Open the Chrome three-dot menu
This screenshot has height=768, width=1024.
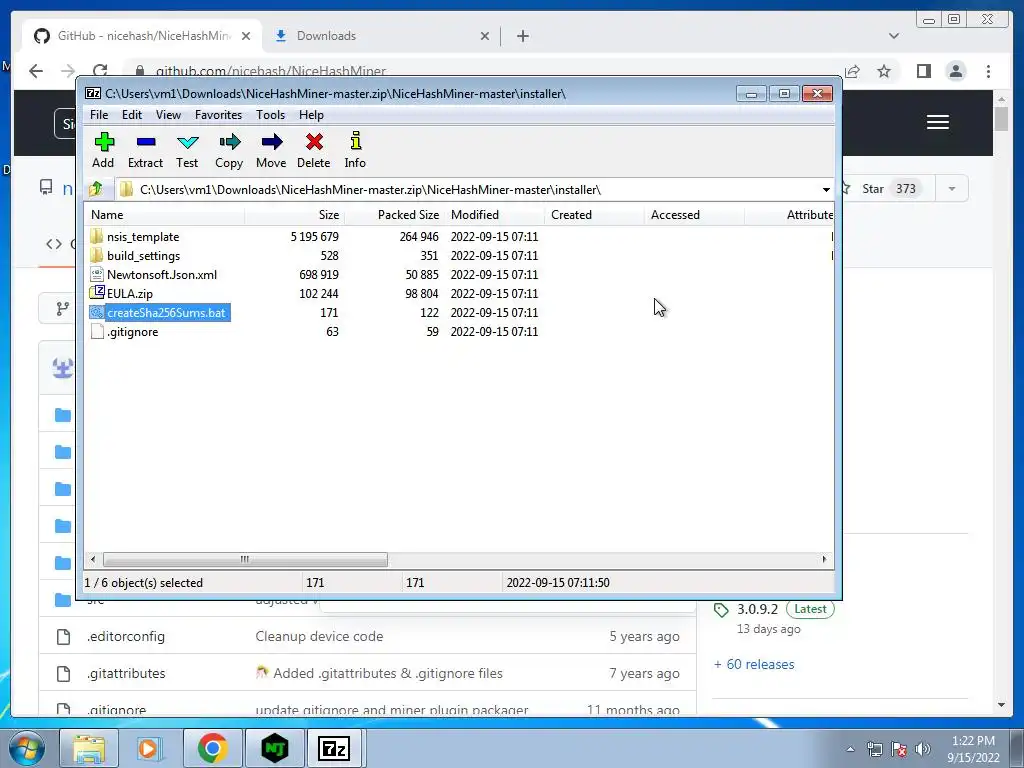click(989, 71)
